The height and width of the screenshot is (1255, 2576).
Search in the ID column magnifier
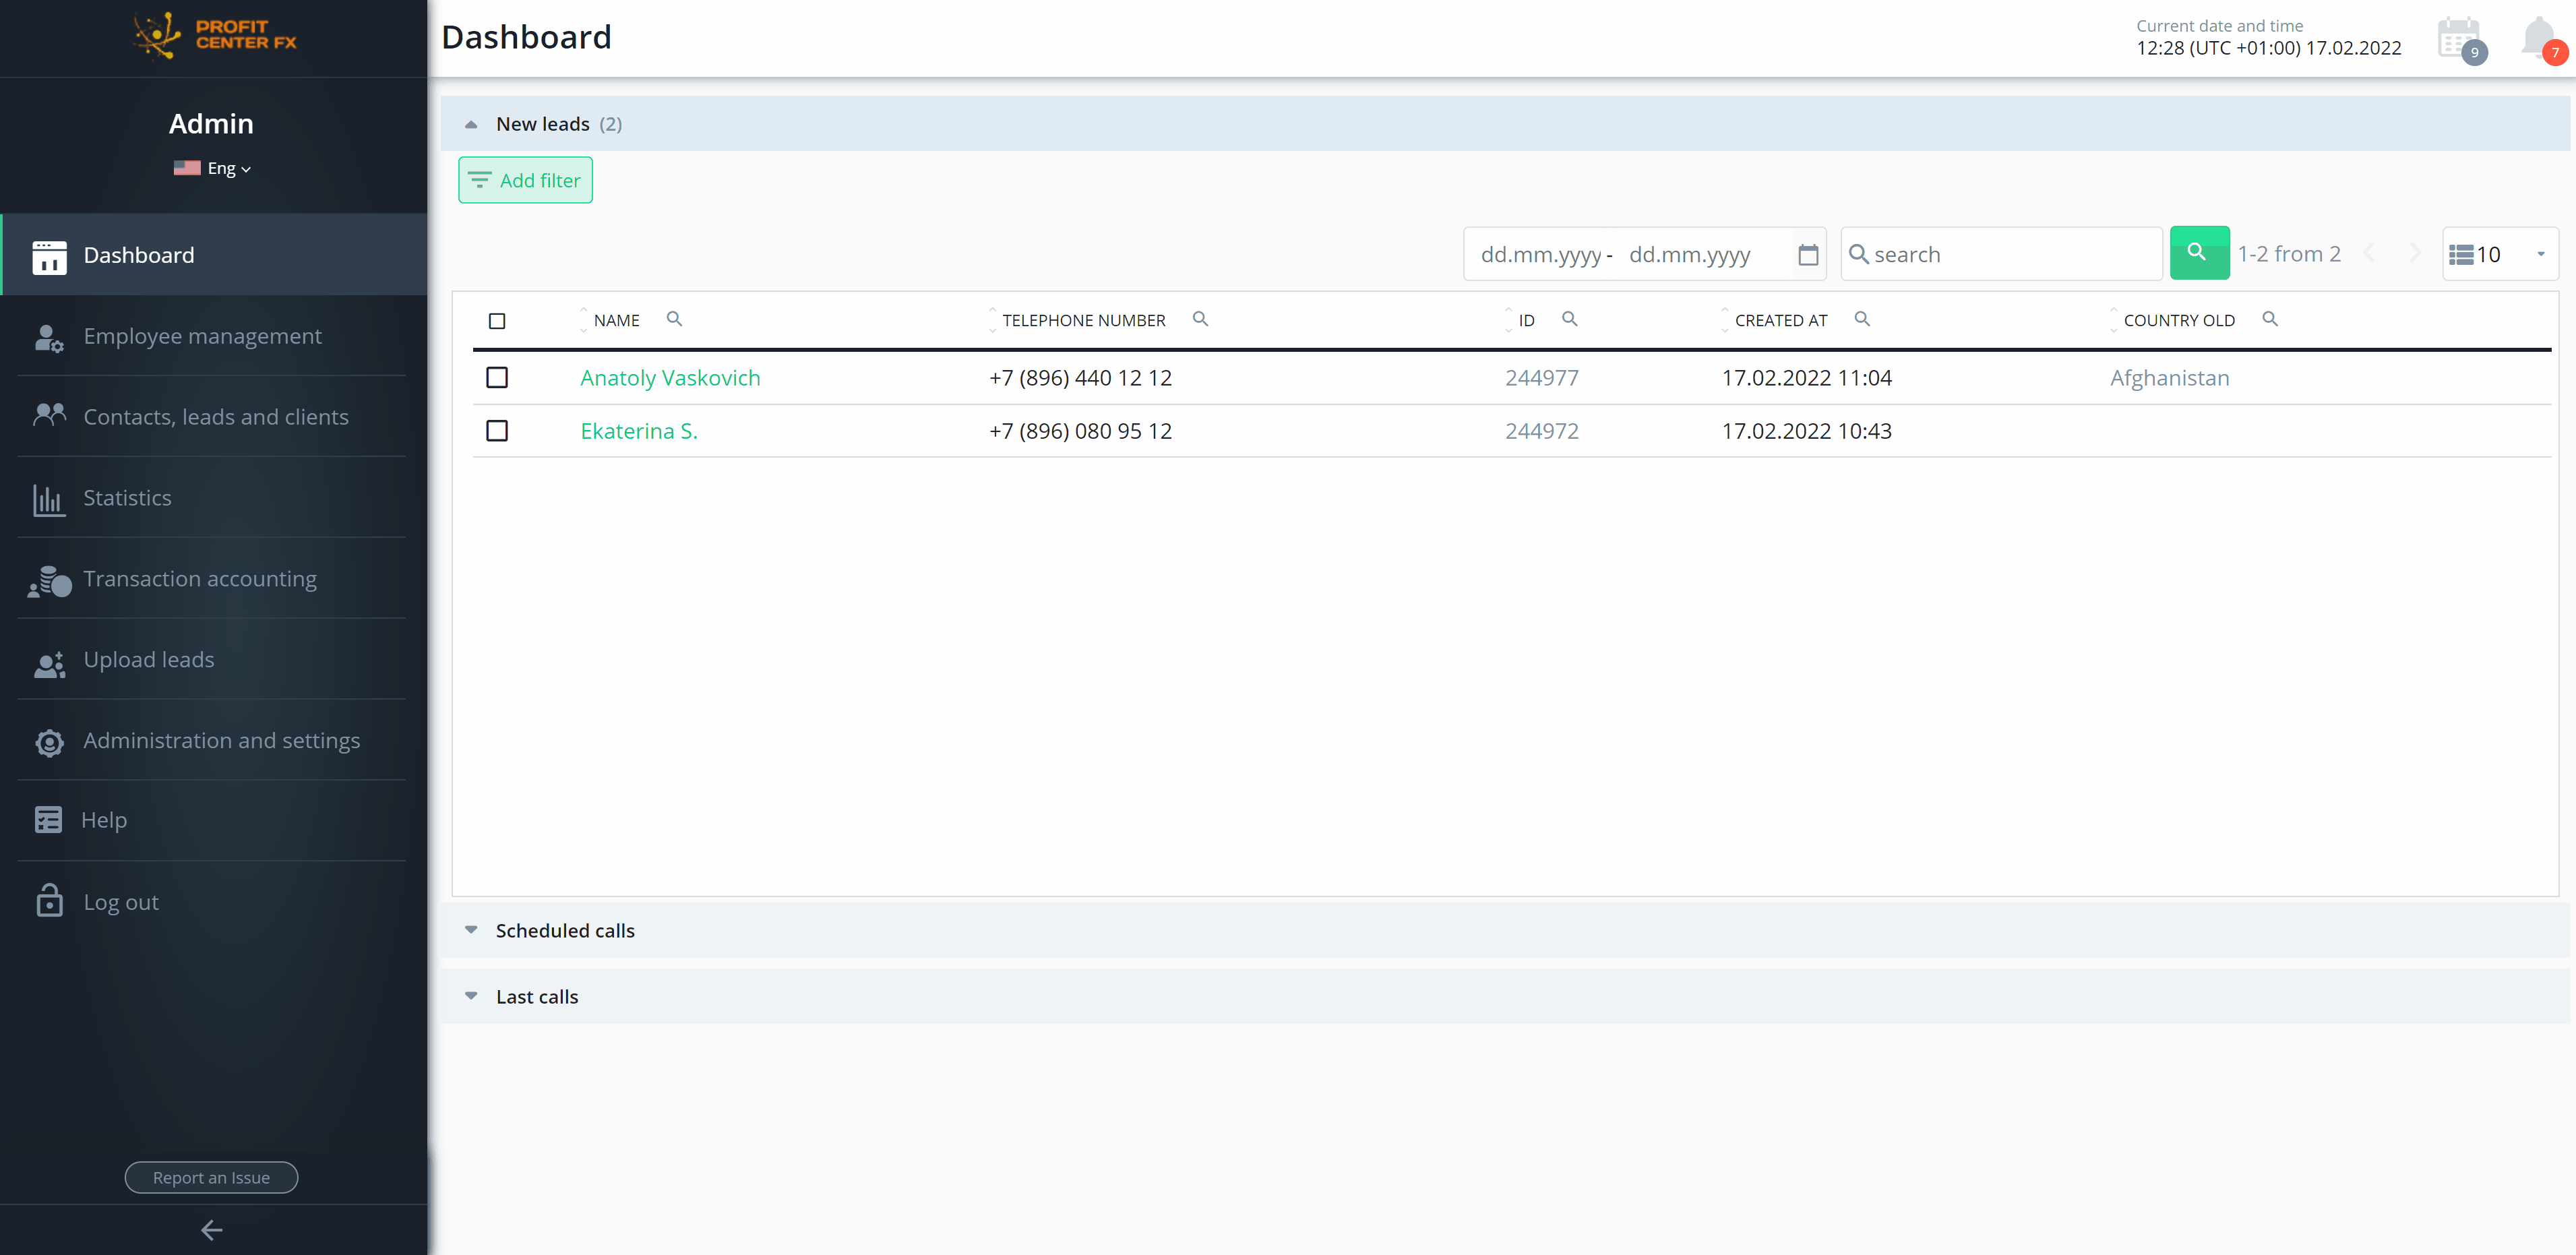pos(1569,319)
